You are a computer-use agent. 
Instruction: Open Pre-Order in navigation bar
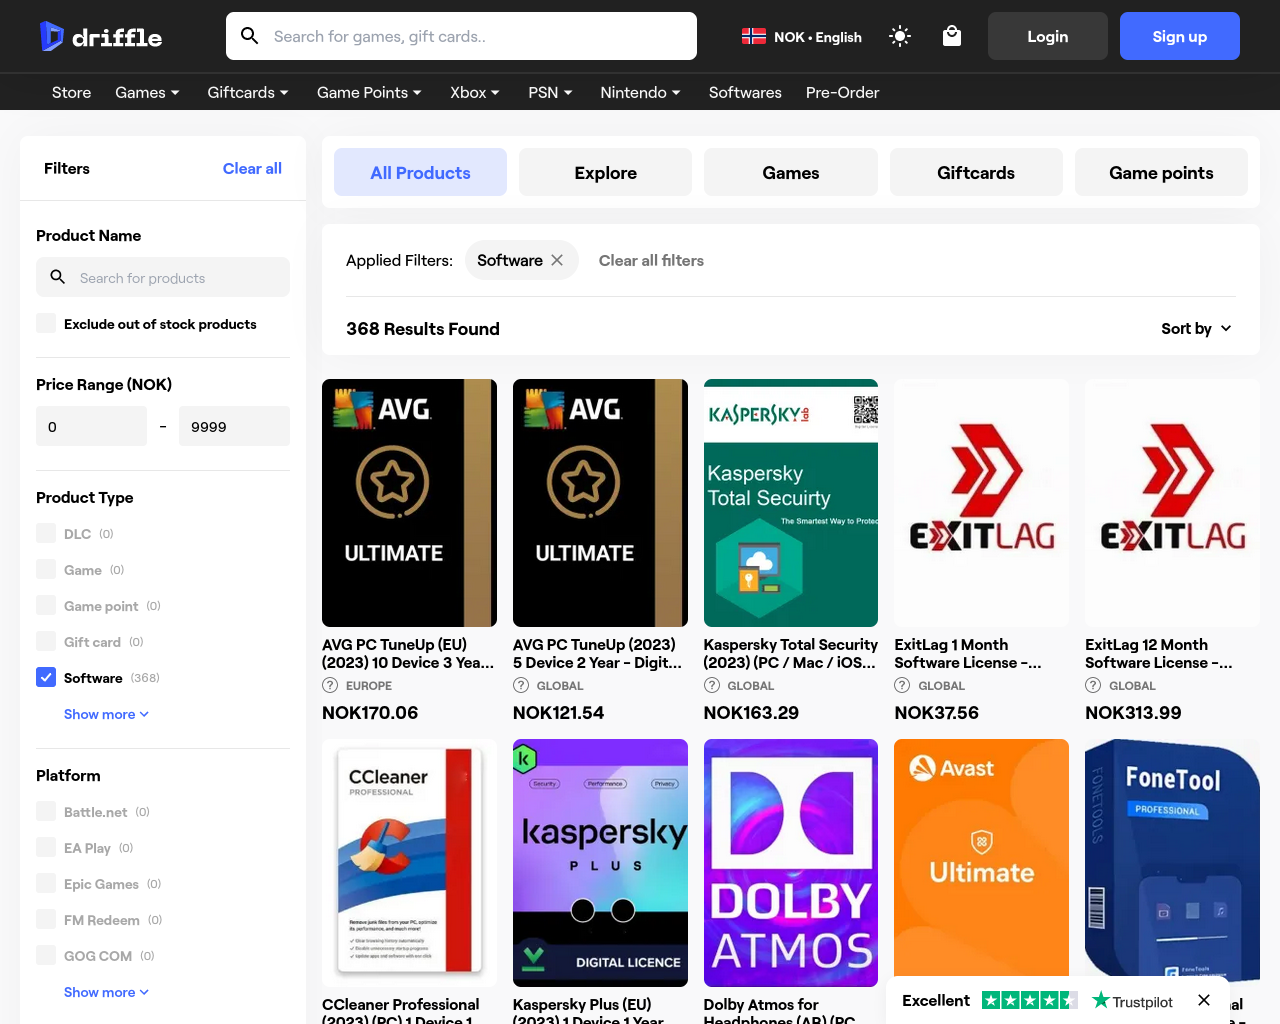842,92
